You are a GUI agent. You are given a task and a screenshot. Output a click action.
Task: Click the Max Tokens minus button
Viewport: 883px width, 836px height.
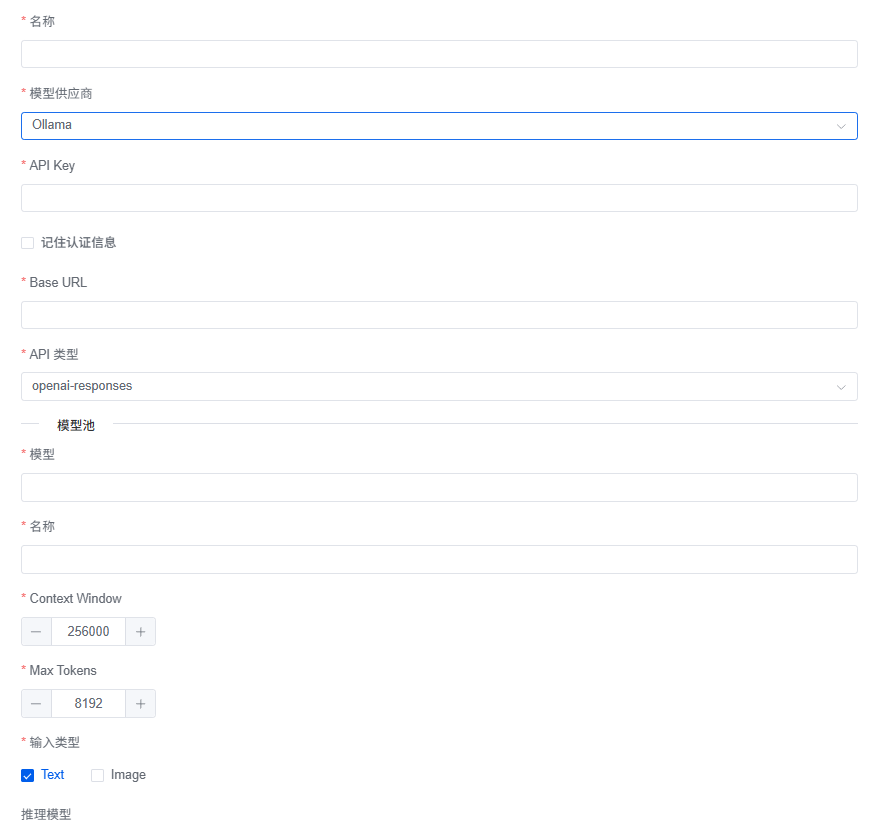coord(36,704)
